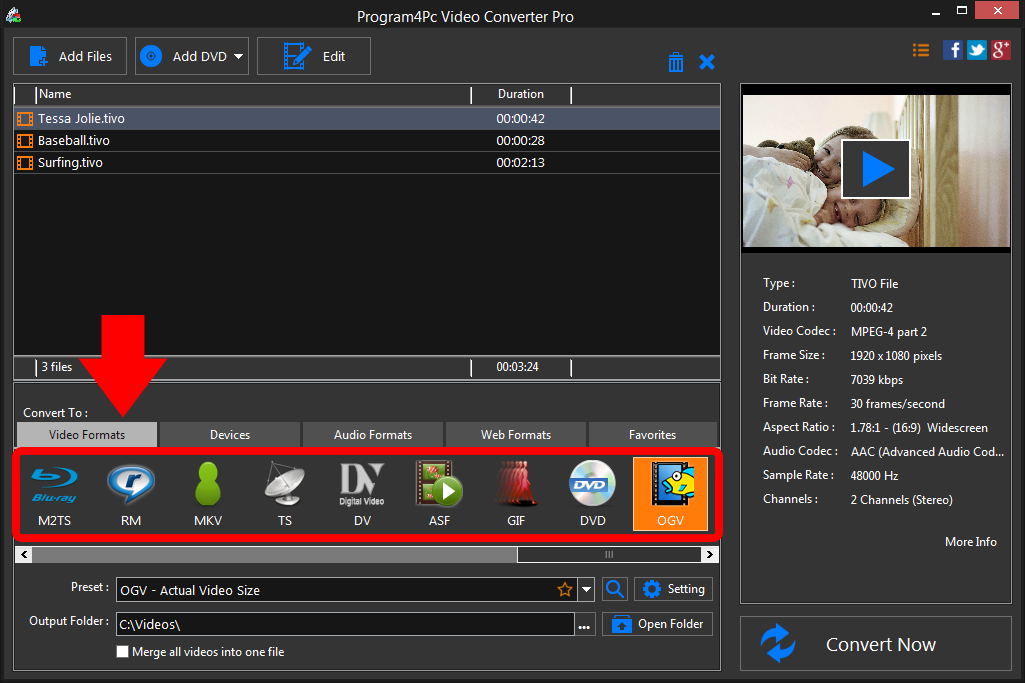The height and width of the screenshot is (683, 1025).
Task: Click the app logo in title bar
Action: (x=13, y=14)
